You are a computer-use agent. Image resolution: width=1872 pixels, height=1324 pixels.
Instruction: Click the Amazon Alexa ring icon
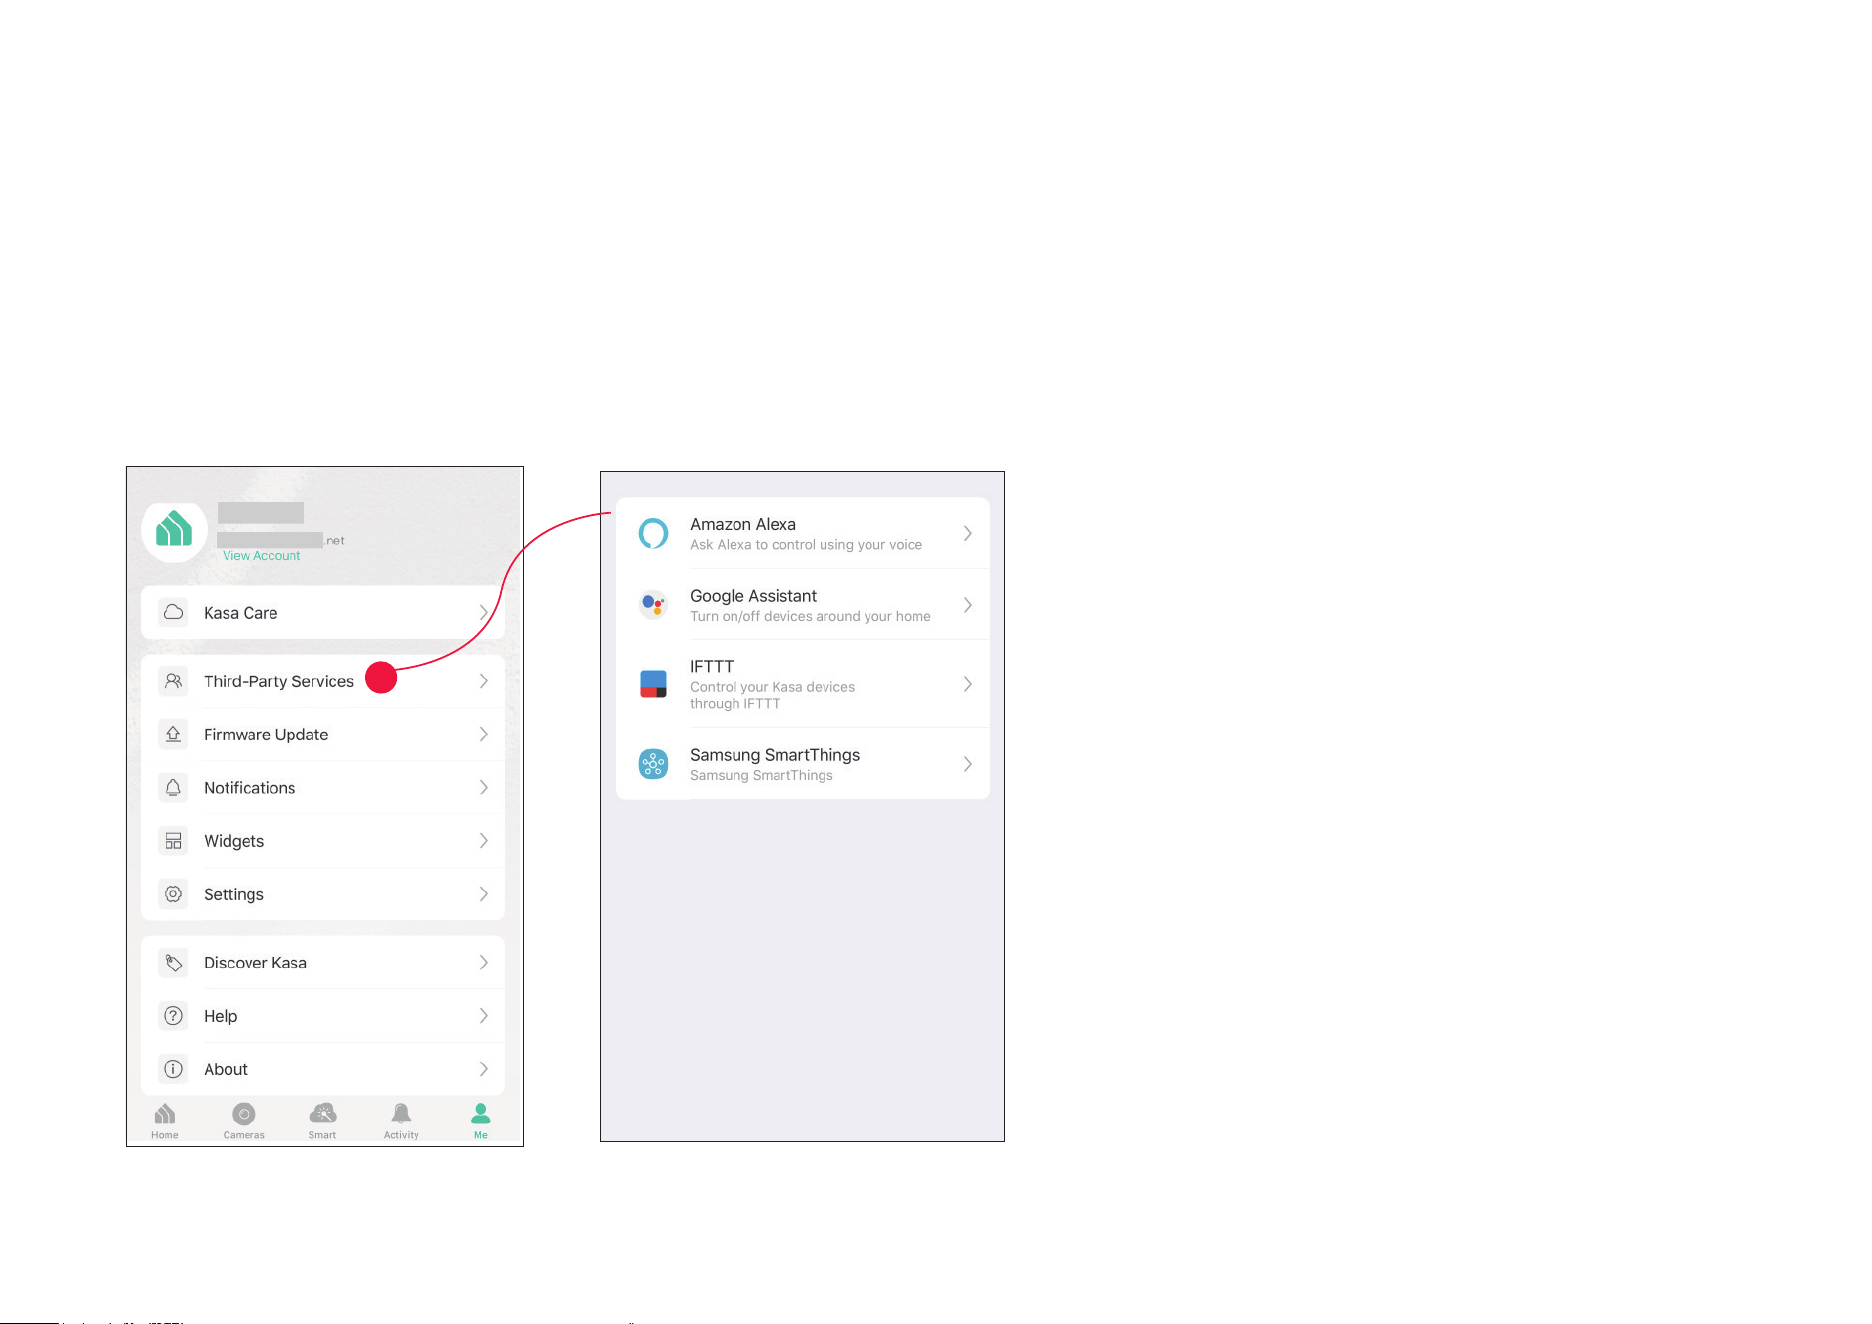coord(653,534)
